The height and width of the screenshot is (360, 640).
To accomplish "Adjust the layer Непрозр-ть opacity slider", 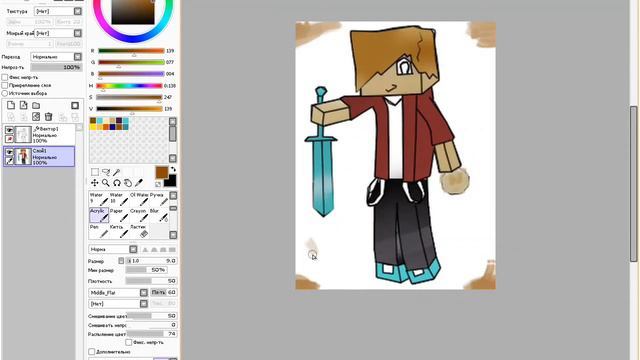I will click(56, 67).
